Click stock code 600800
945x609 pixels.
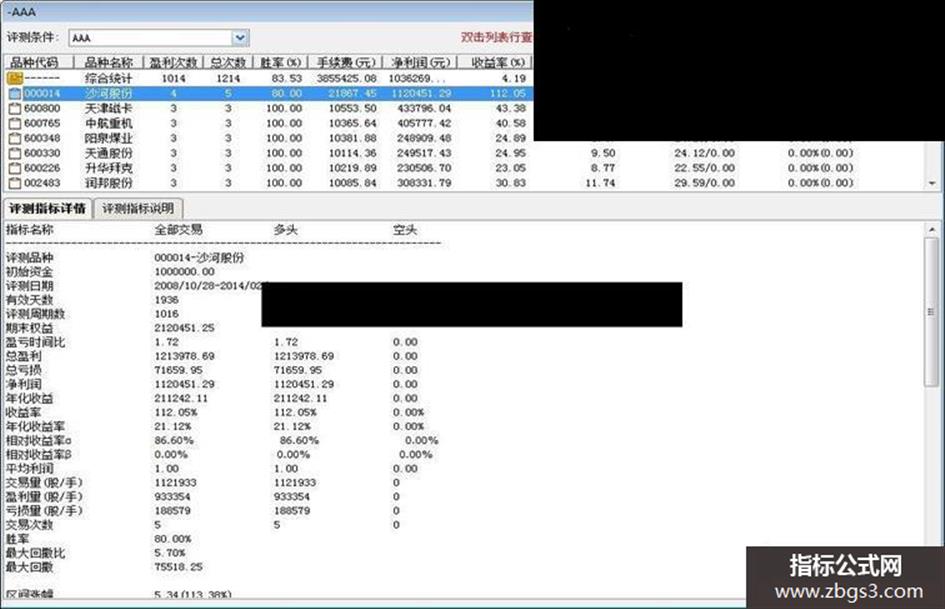[x=42, y=109]
